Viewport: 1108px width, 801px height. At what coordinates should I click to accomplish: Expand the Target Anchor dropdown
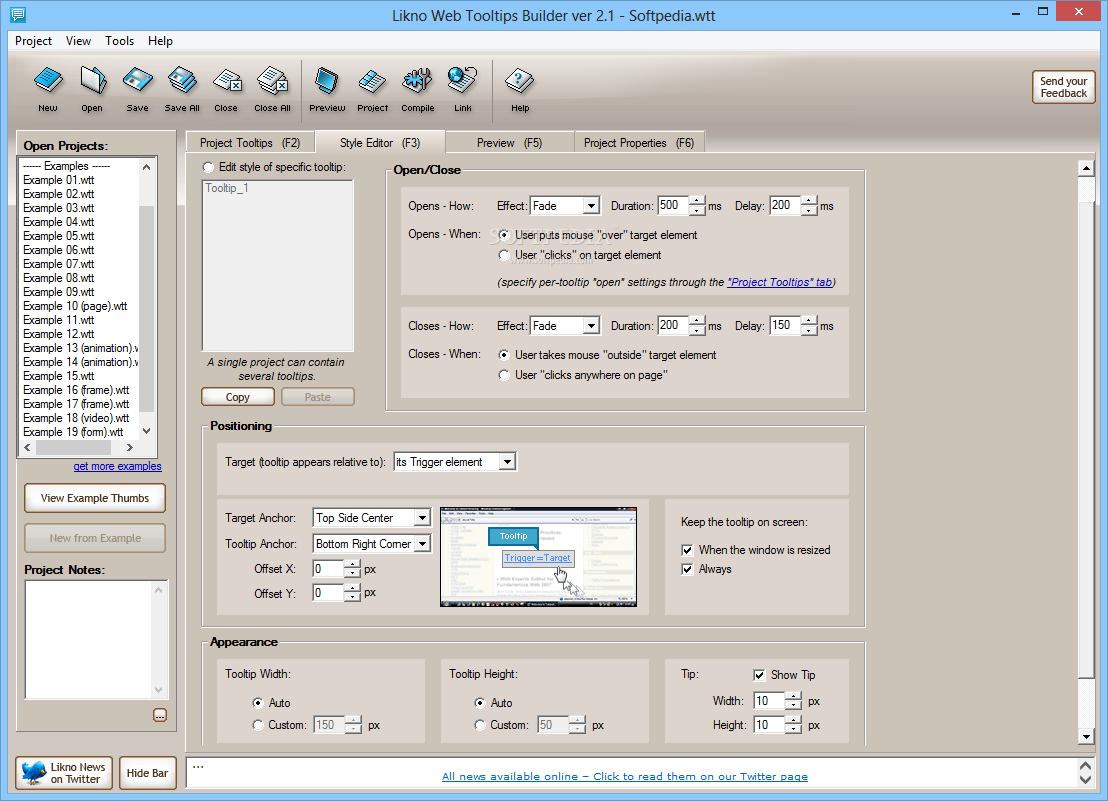pos(422,518)
